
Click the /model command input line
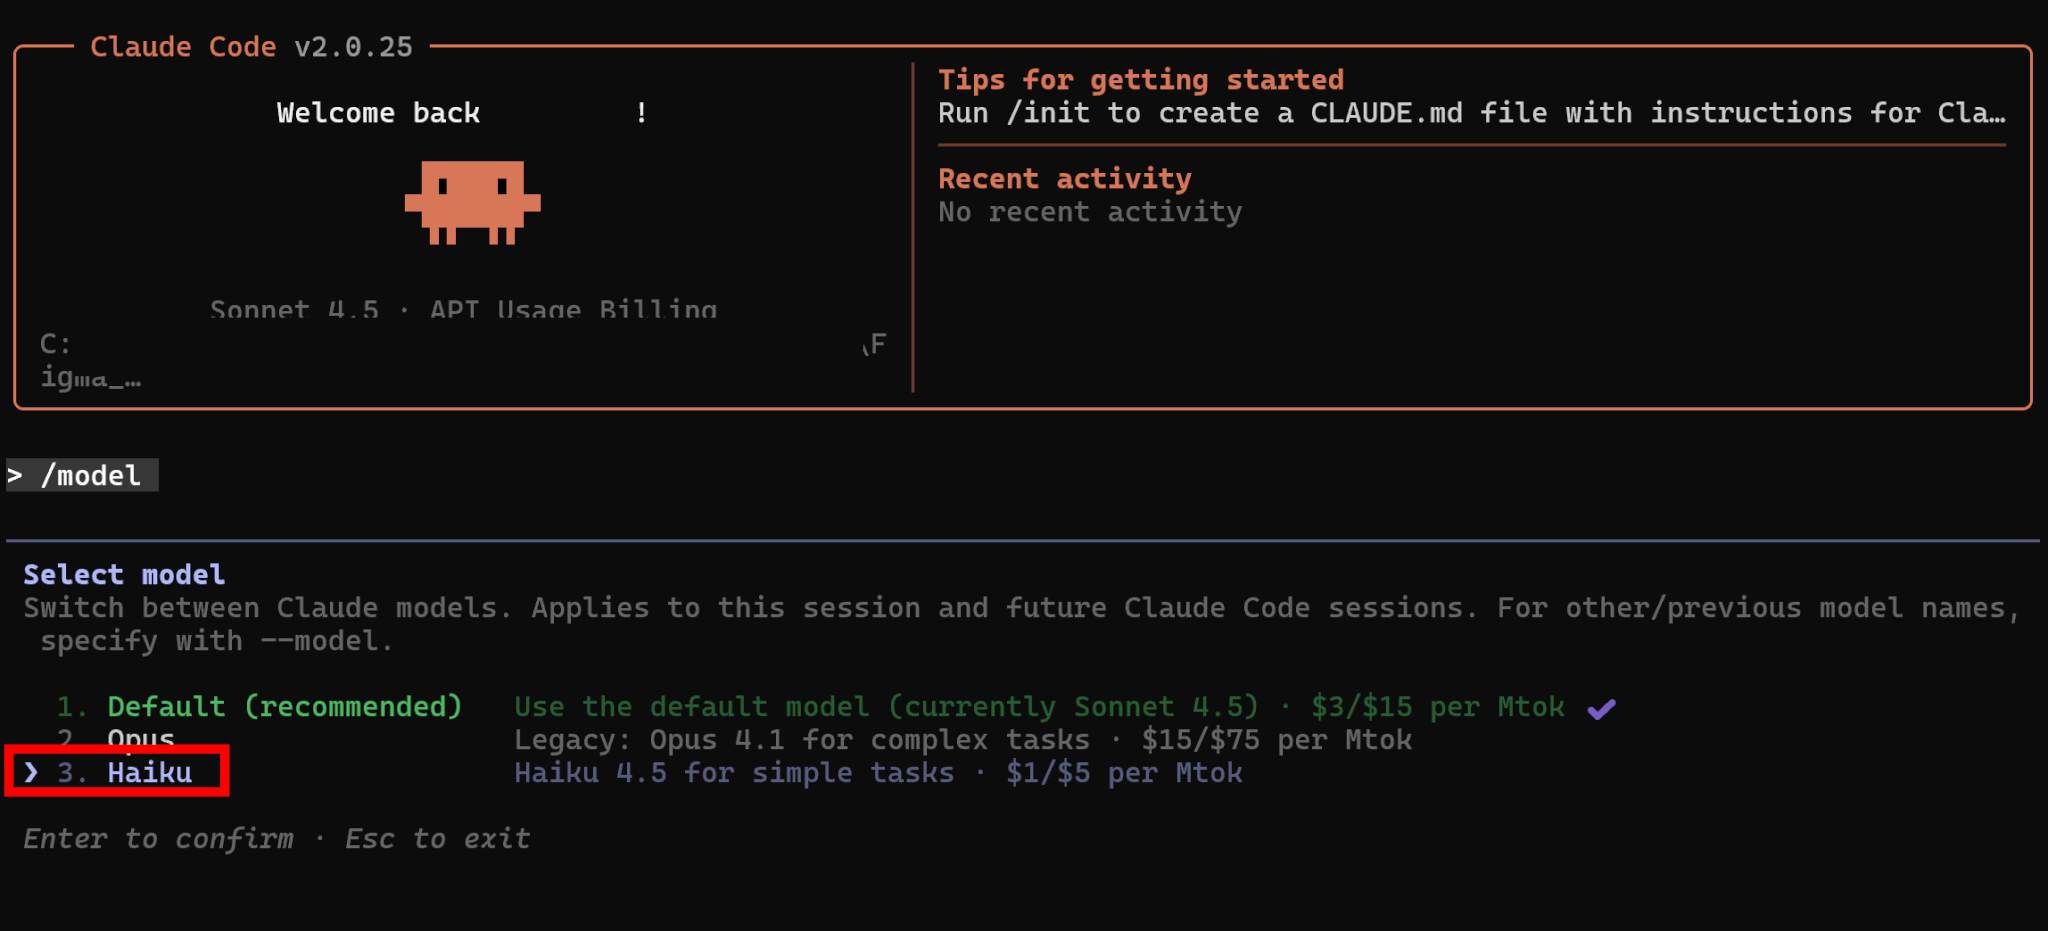90,476
